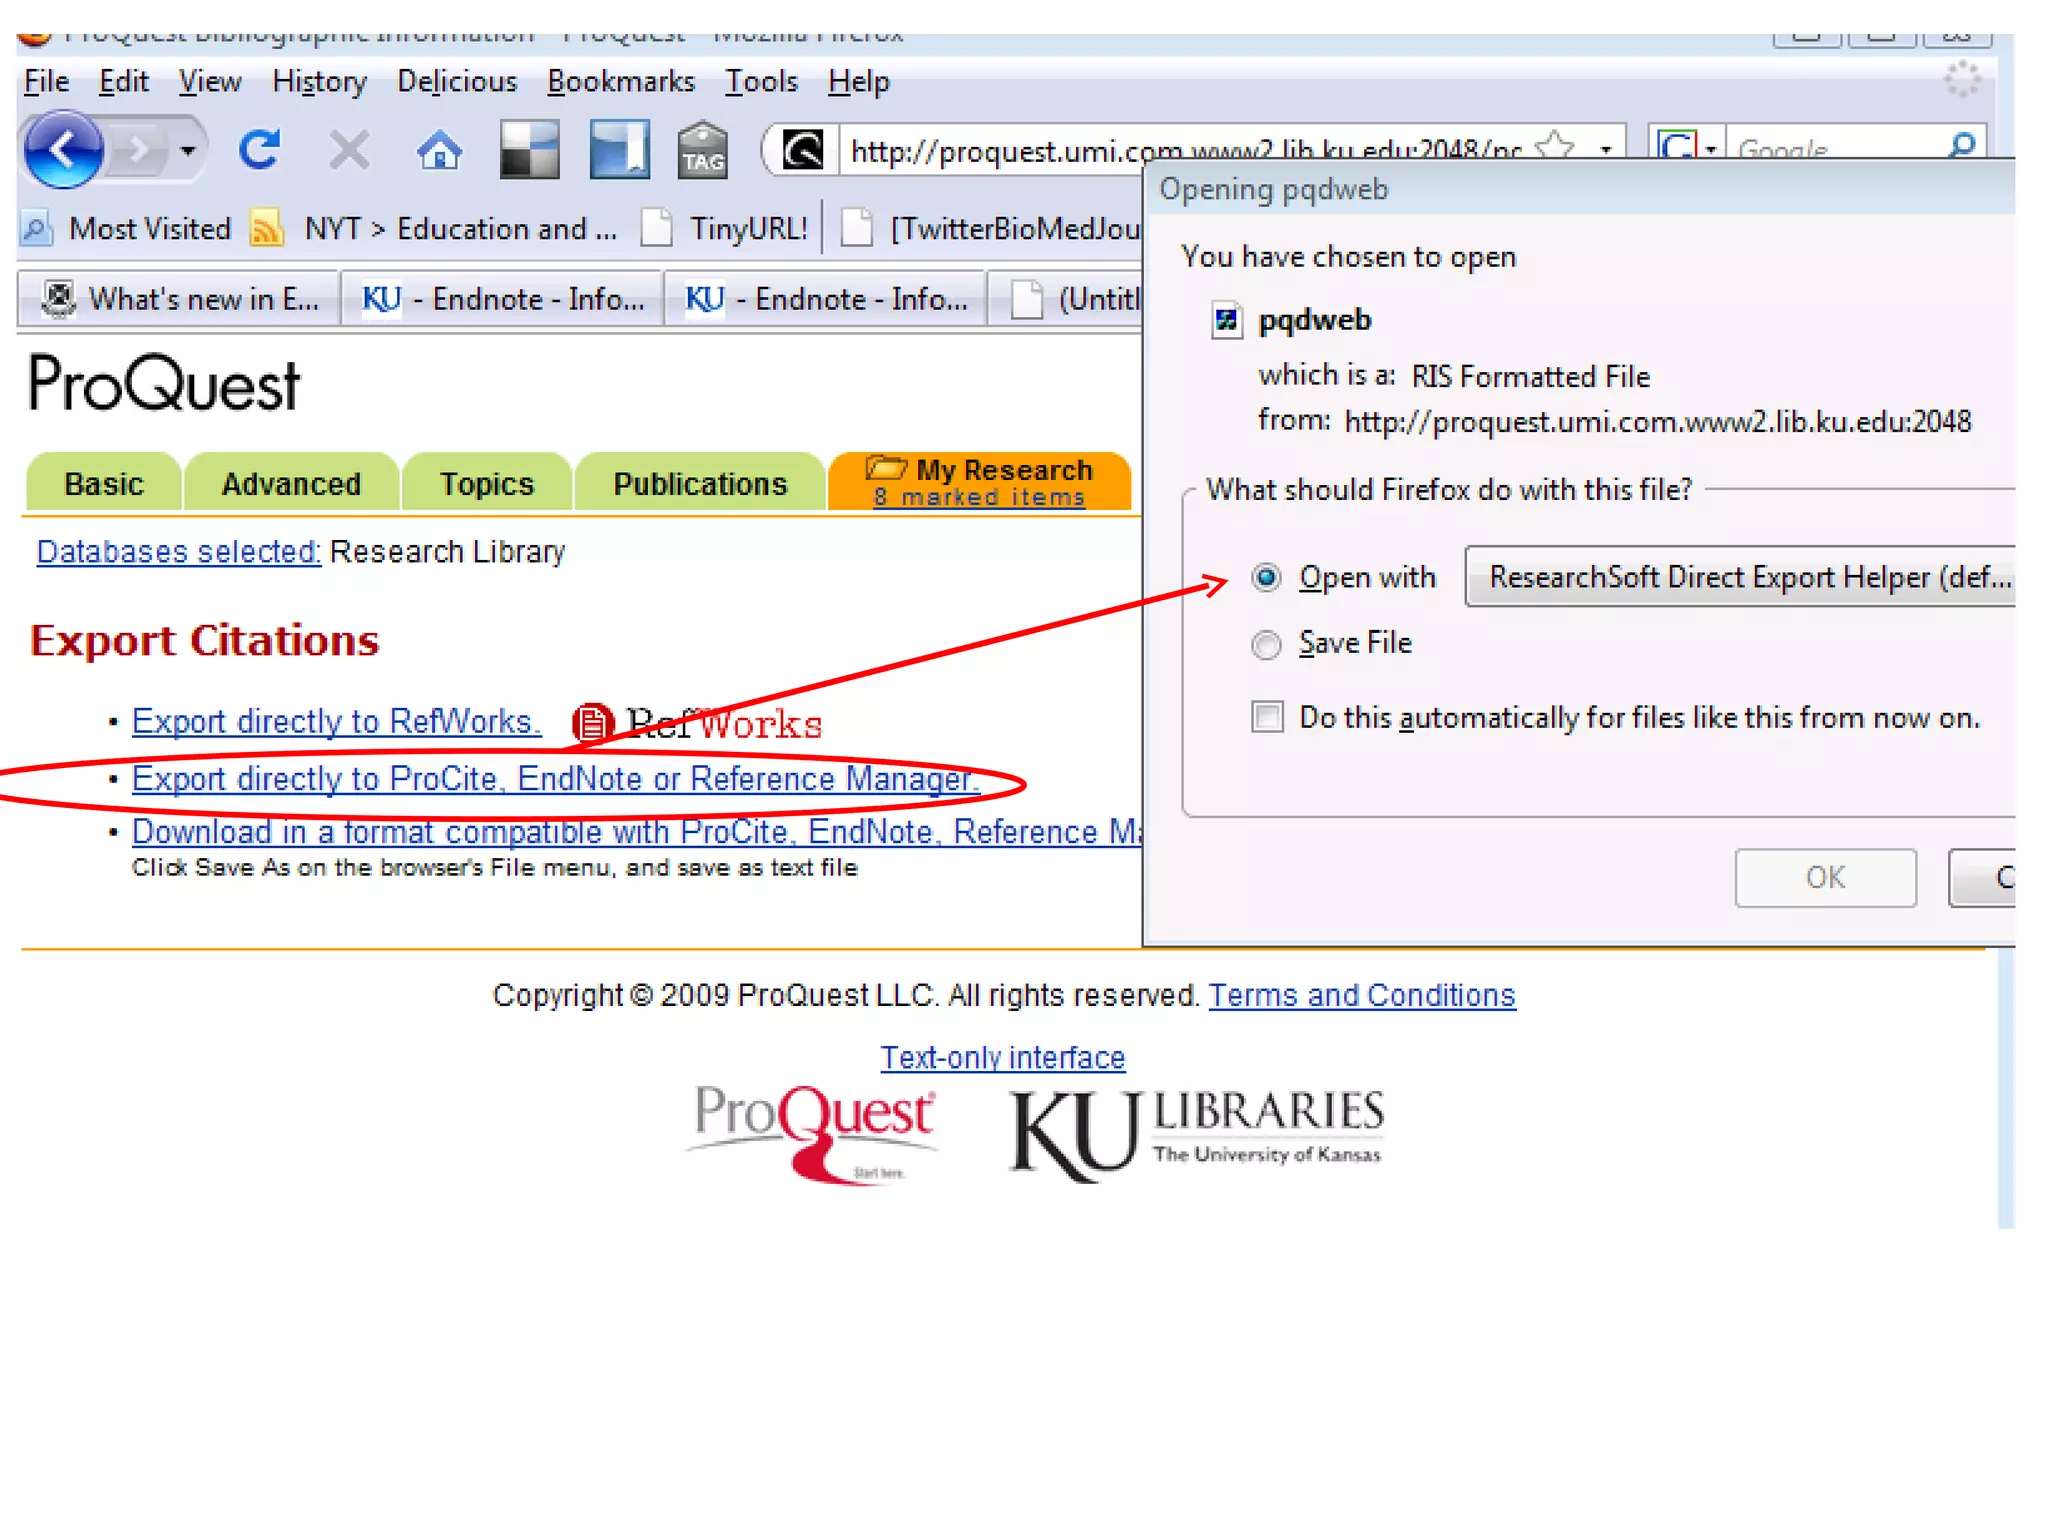This screenshot has height=1536, width=2048.
Task: Select the Save File radio button
Action: tap(1266, 645)
